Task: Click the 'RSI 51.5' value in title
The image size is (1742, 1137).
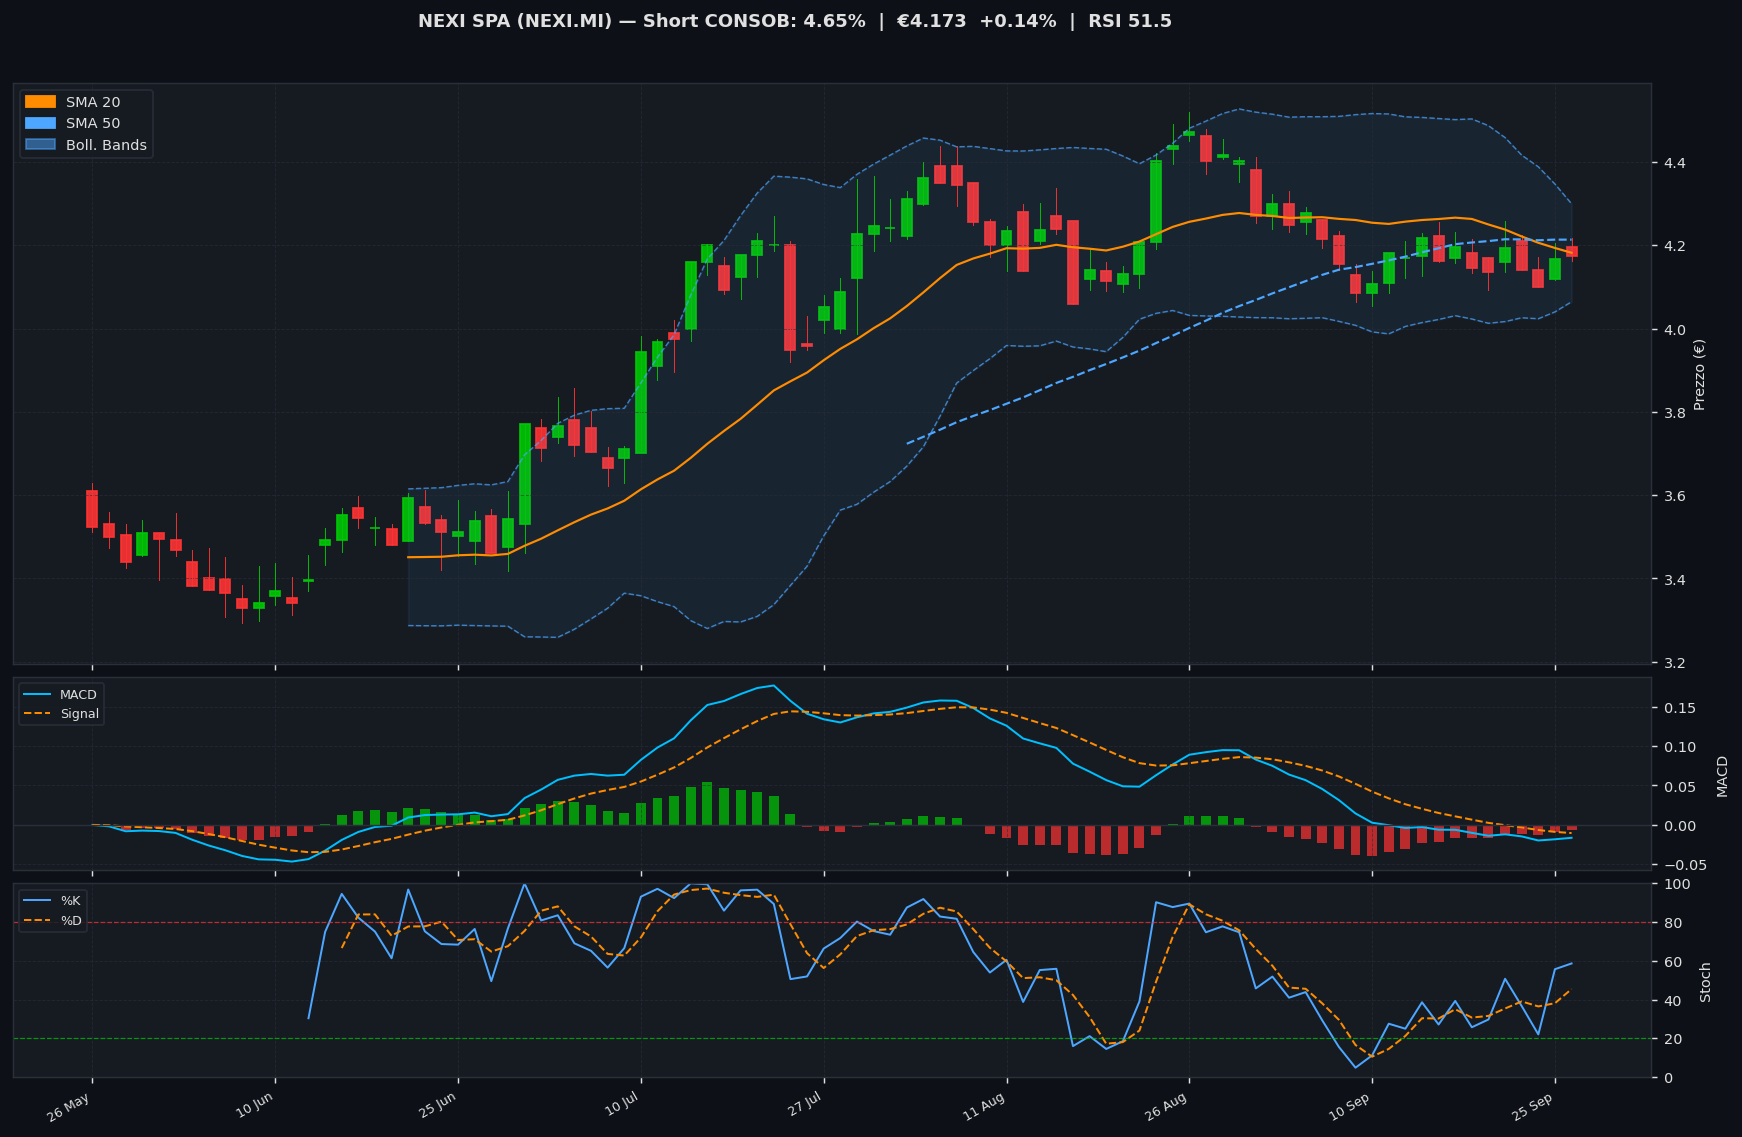Action: point(1130,21)
